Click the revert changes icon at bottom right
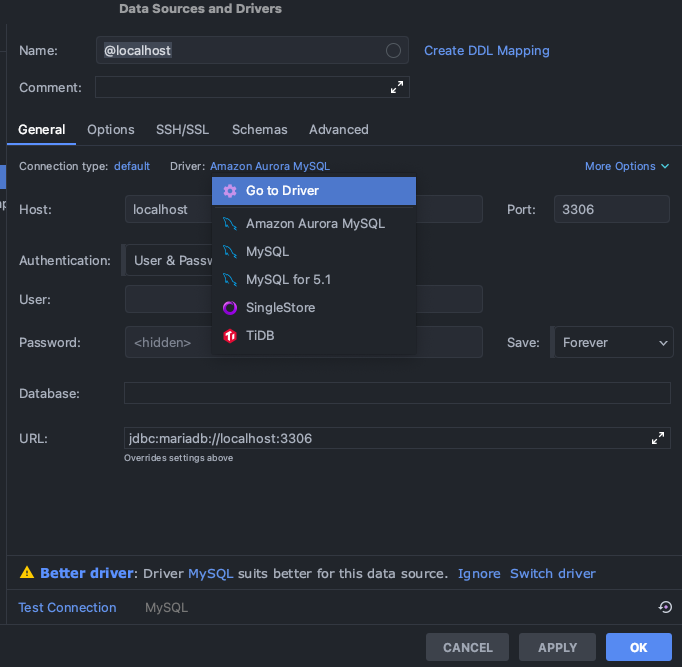 [665, 607]
